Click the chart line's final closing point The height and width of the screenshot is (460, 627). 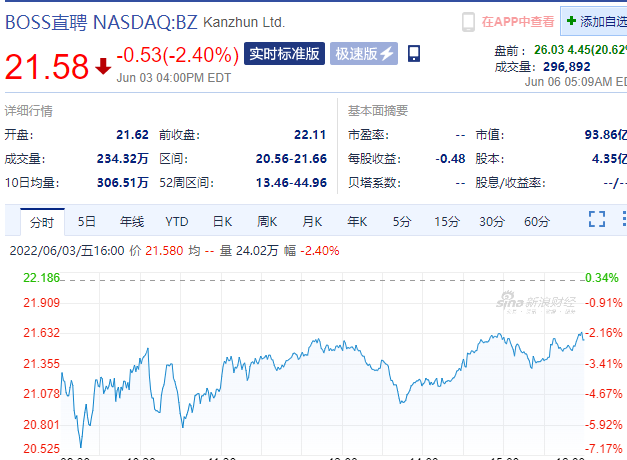point(583,340)
